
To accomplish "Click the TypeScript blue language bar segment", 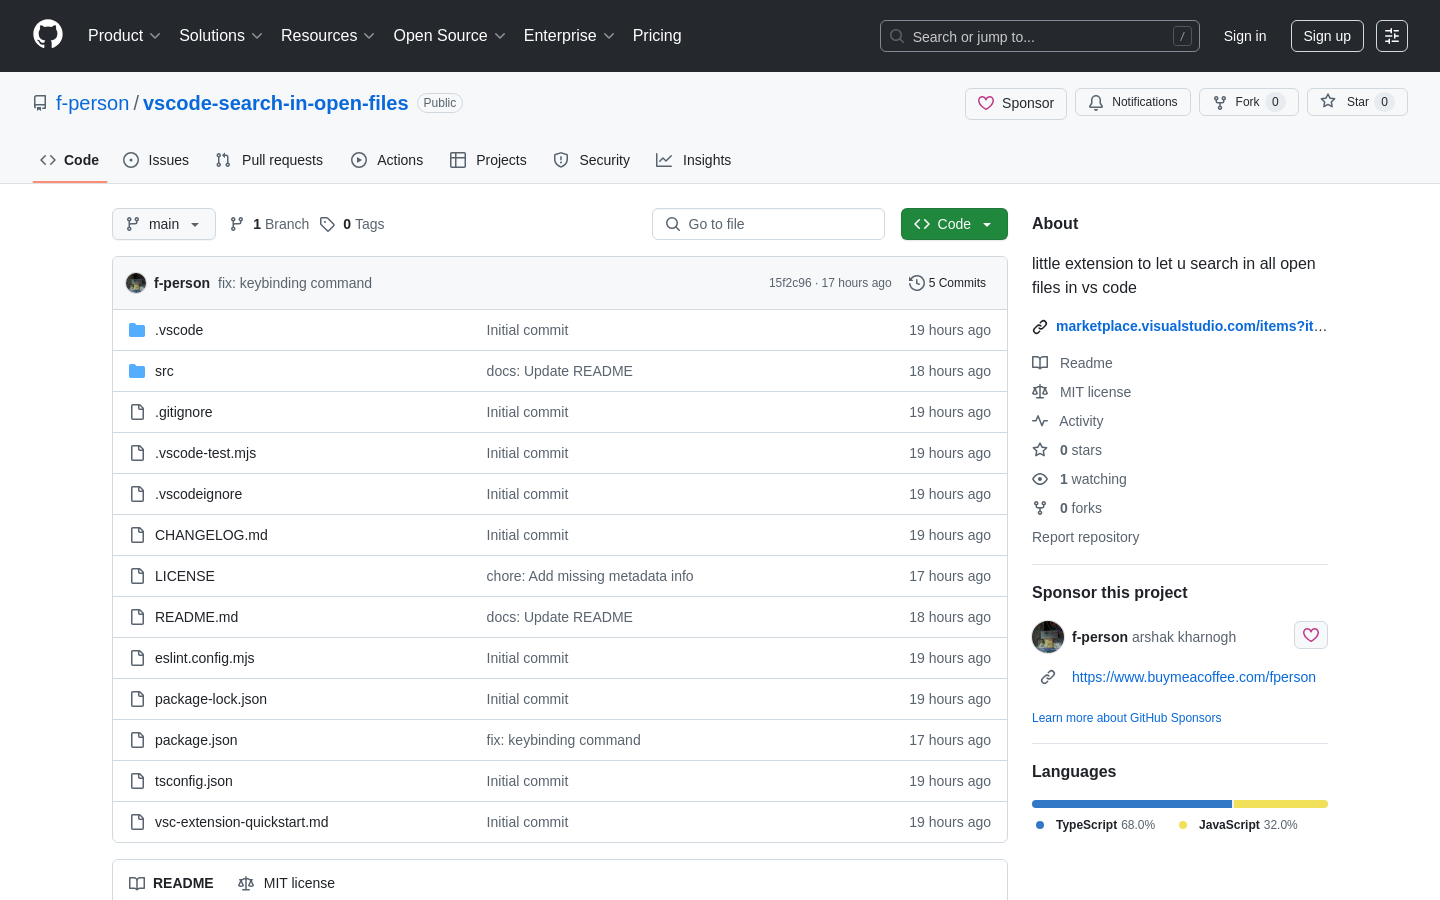I will pyautogui.click(x=1132, y=804).
